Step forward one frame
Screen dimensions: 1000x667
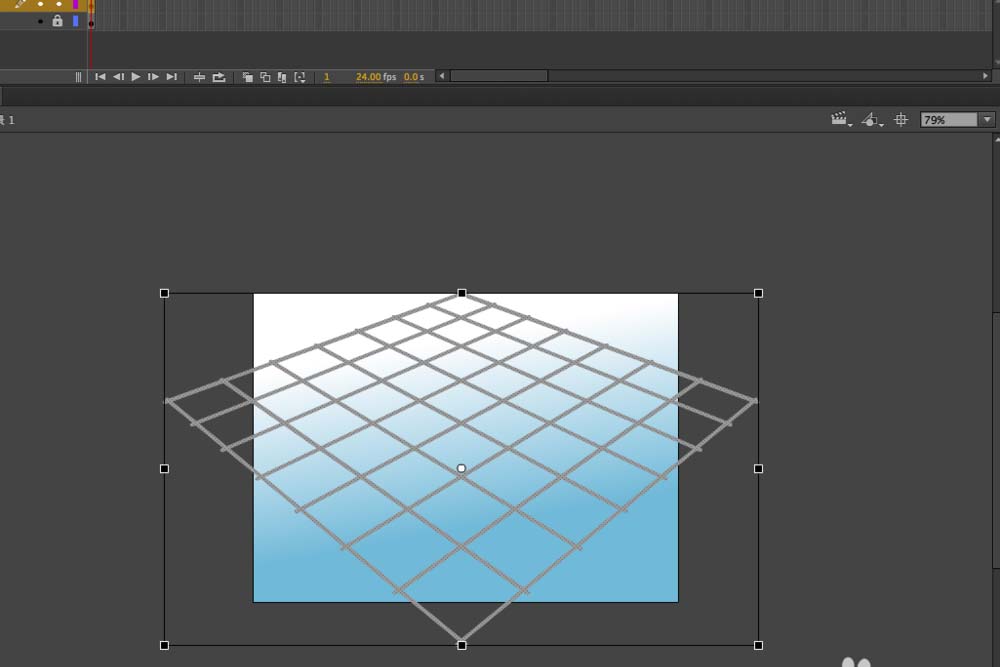(x=153, y=77)
